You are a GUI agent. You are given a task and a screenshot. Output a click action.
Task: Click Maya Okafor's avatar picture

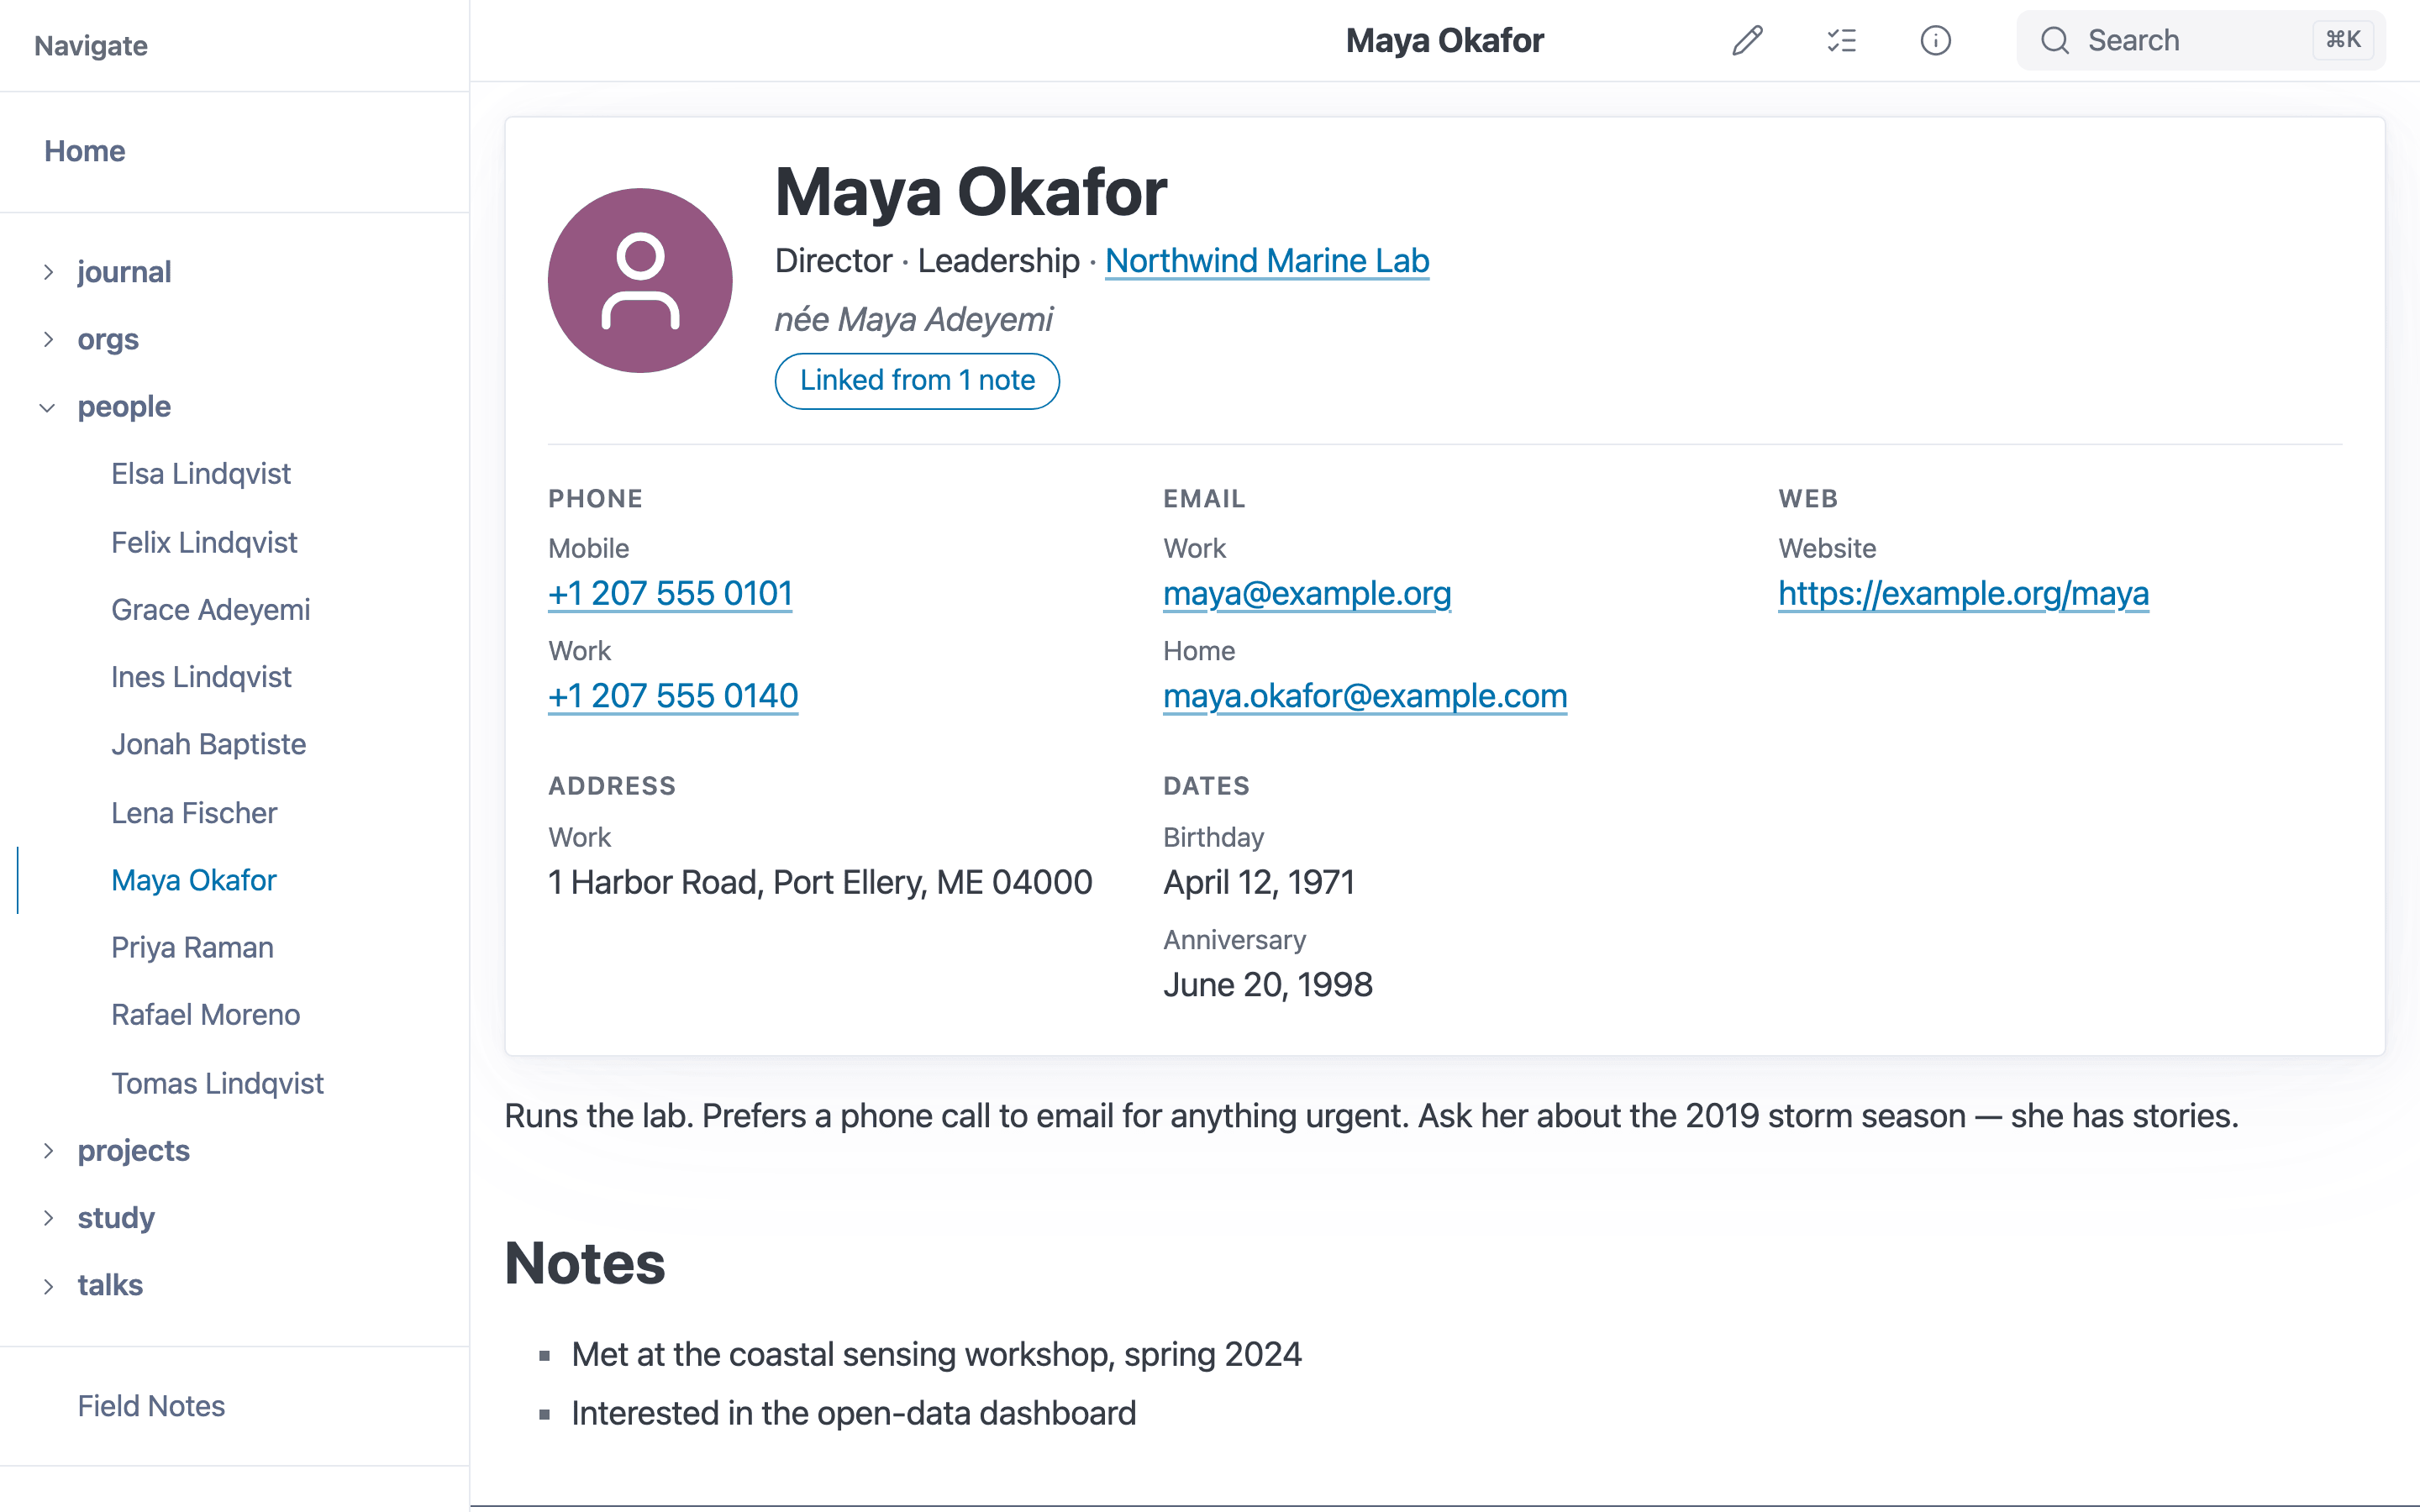pos(640,281)
